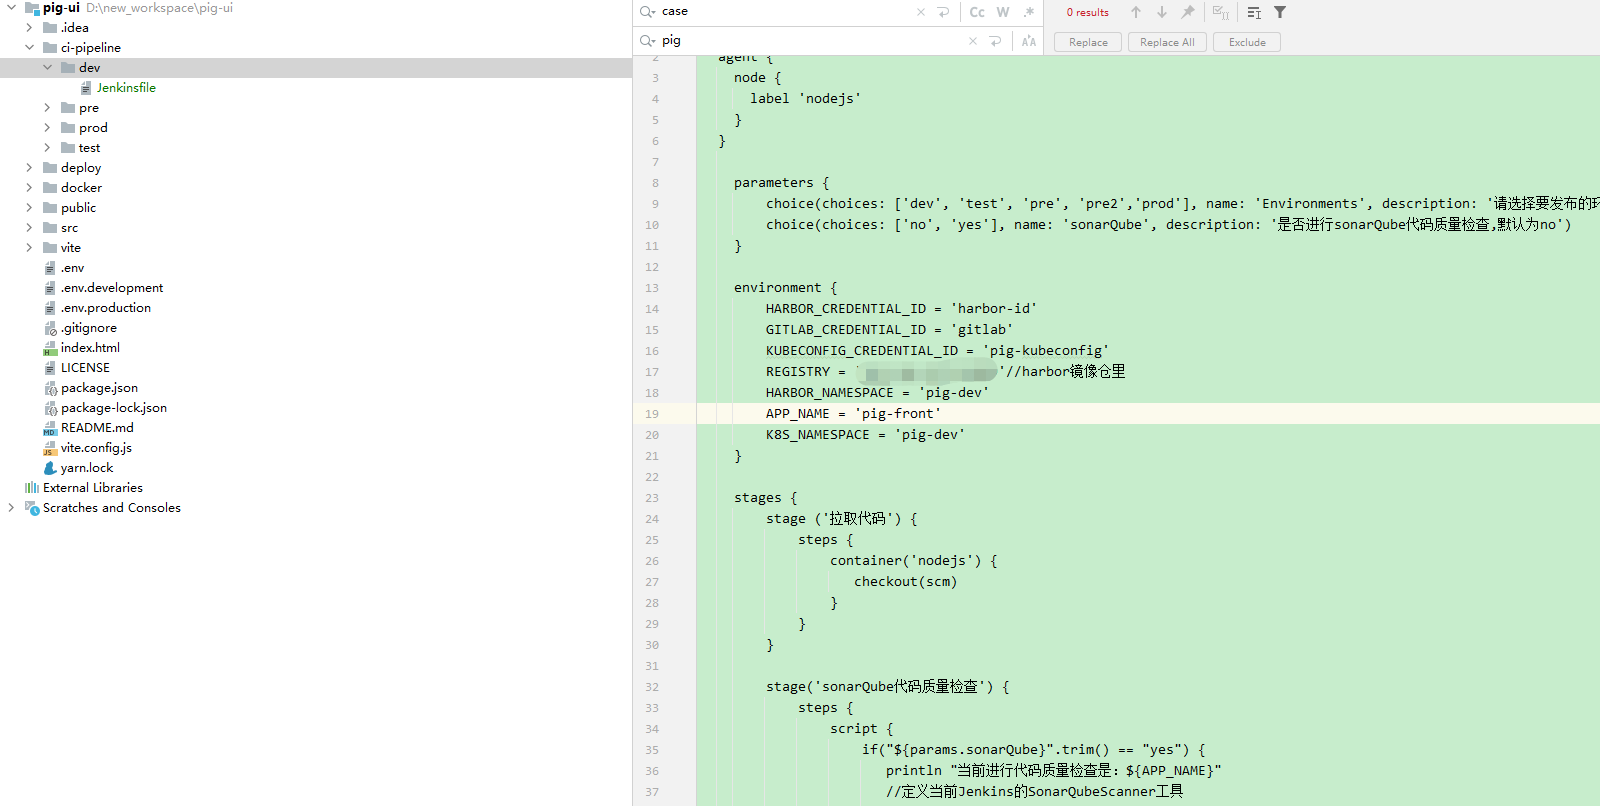Clear the 'case' search text

921,12
